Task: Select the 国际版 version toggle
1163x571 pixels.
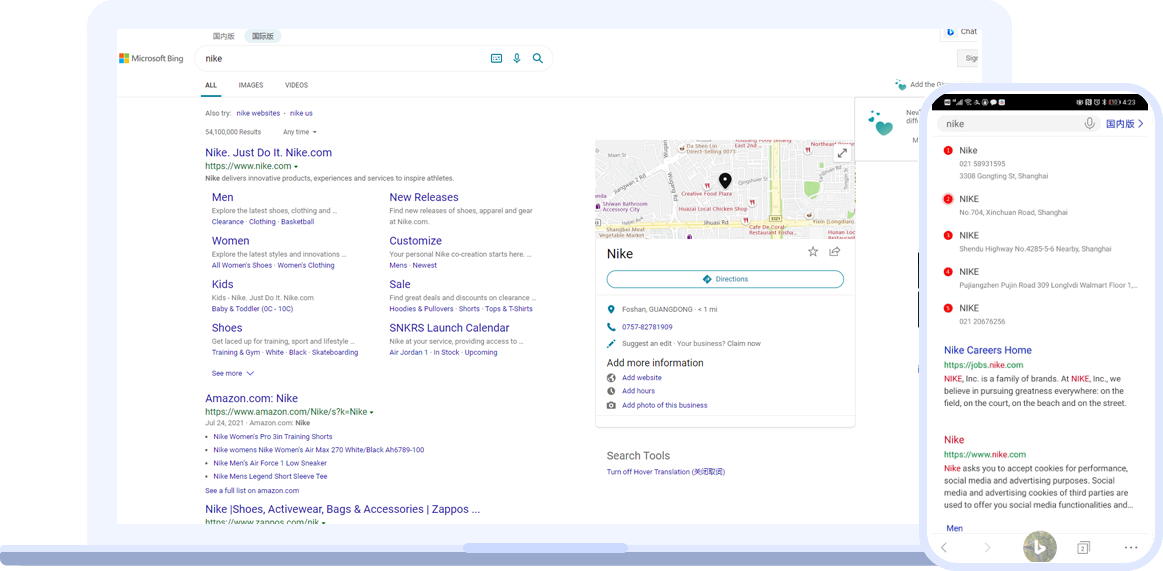Action: point(262,36)
